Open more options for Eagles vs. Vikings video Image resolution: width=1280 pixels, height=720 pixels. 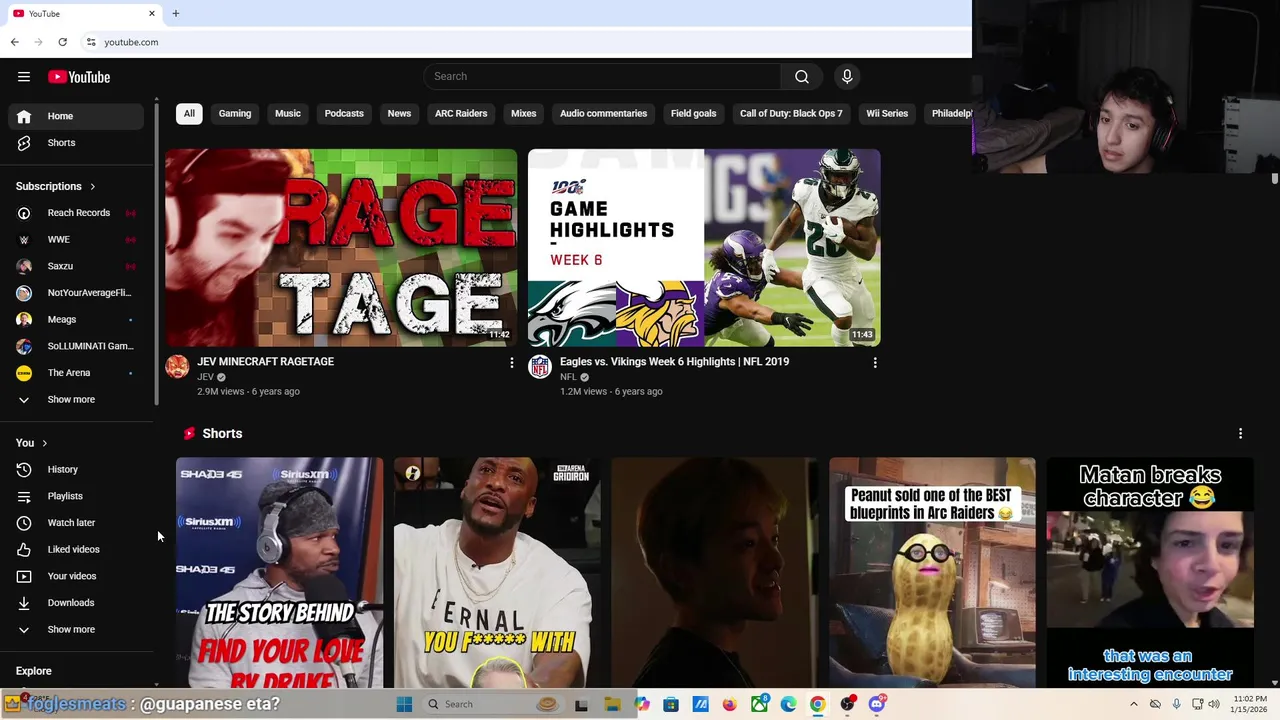[x=875, y=363]
